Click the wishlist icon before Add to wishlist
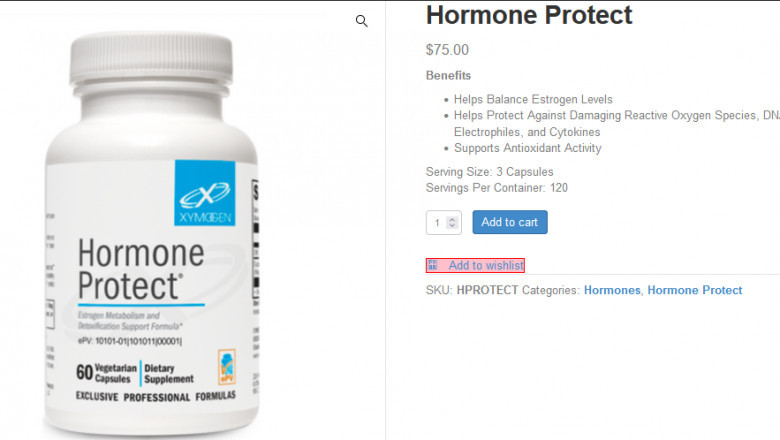Screen dimensions: 780x440 pos(433,265)
